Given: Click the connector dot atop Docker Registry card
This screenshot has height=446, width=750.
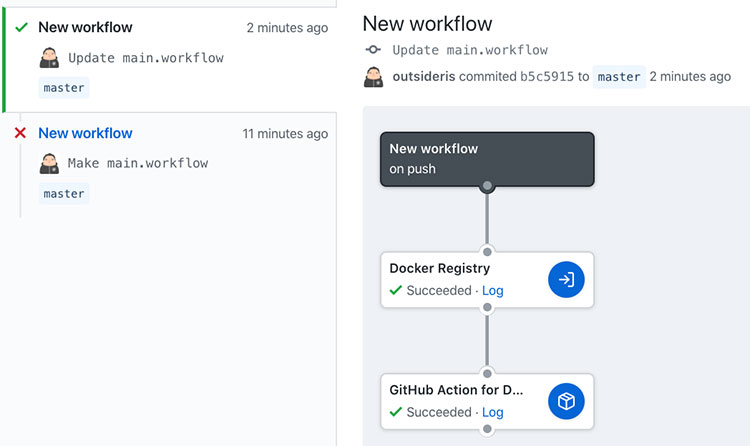Looking at the screenshot, I should pos(487,252).
